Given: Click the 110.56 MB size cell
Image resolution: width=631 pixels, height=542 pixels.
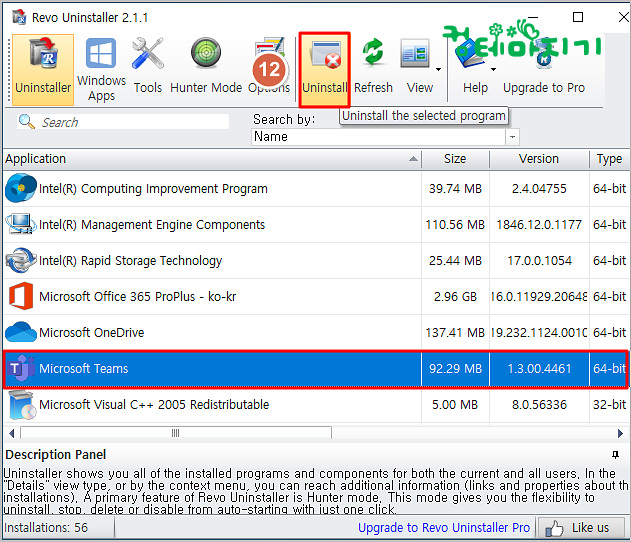Looking at the screenshot, I should coord(455,225).
